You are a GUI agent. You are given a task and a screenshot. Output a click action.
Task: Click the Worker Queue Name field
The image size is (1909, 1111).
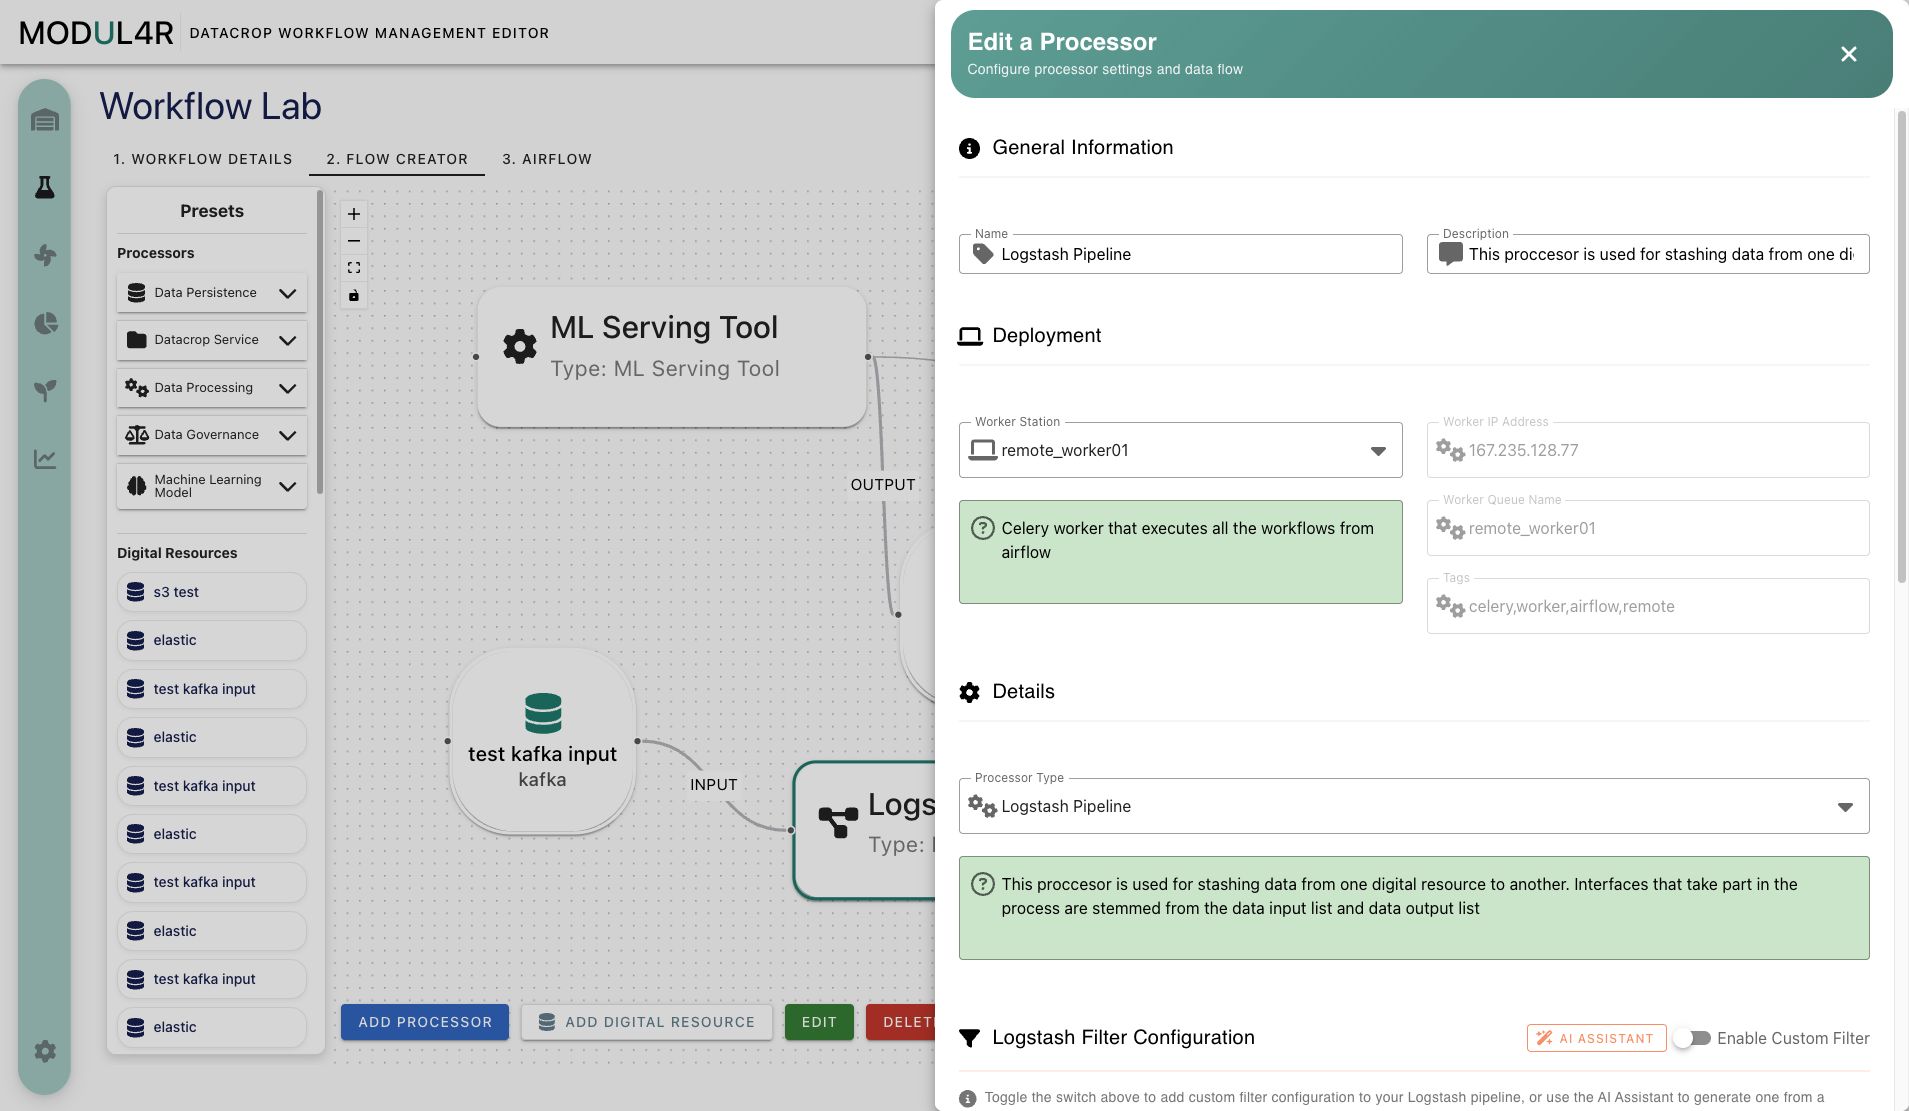1648,528
